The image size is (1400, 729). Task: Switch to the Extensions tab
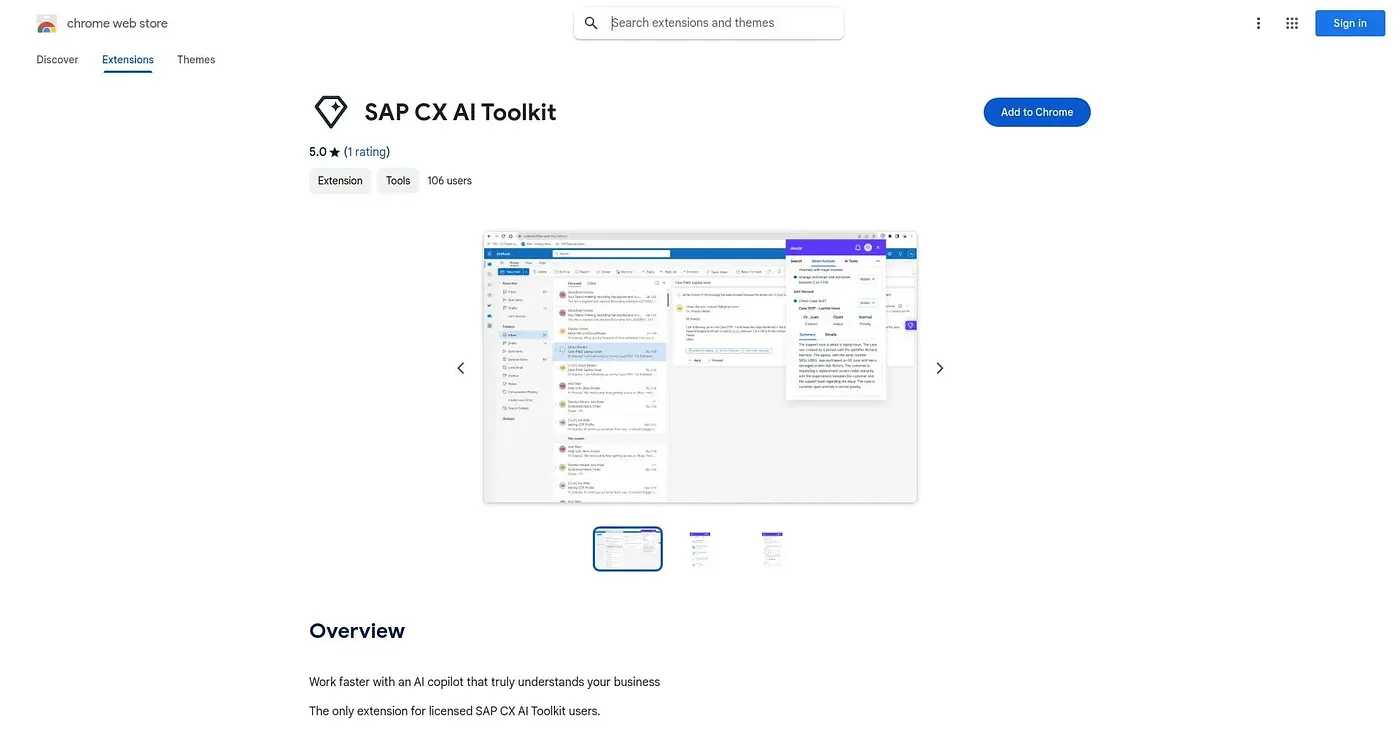128,60
